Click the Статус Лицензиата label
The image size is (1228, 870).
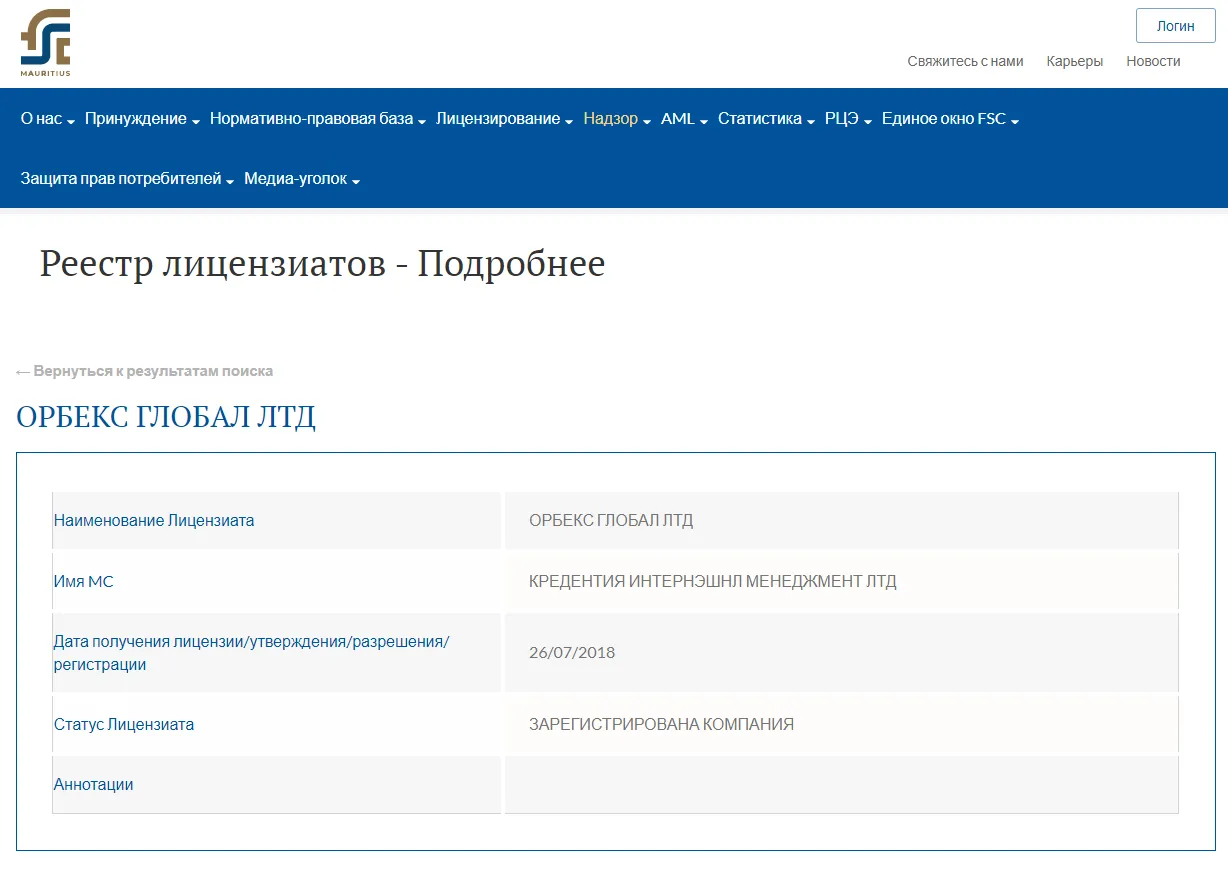point(124,724)
